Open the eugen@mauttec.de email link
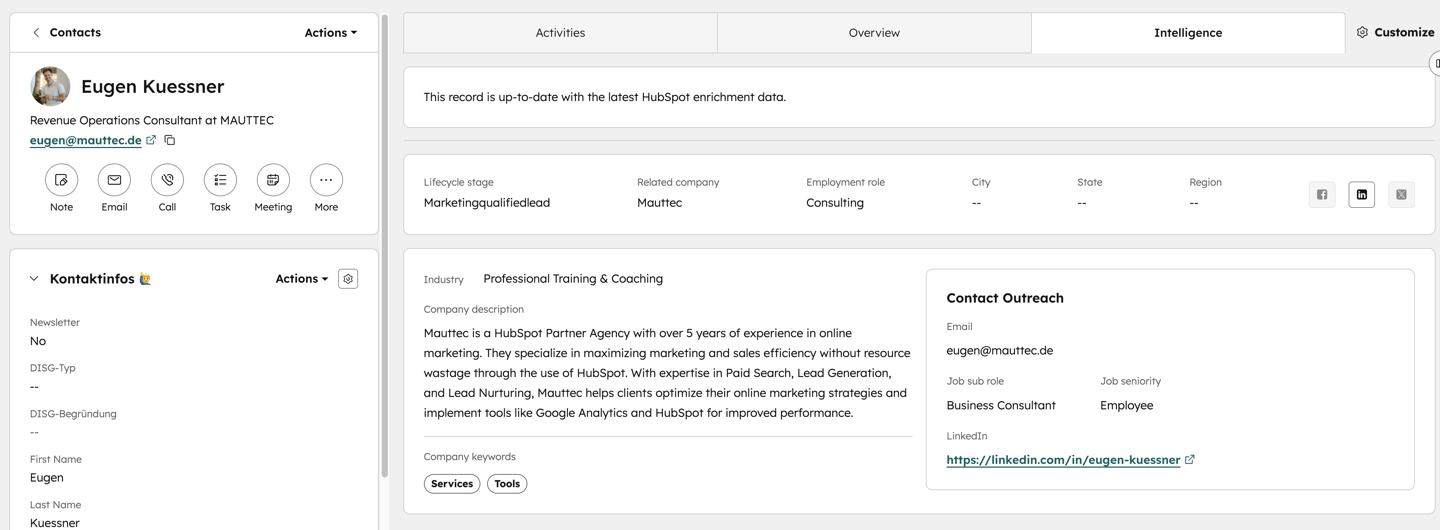The height and width of the screenshot is (530, 1440). click(85, 140)
